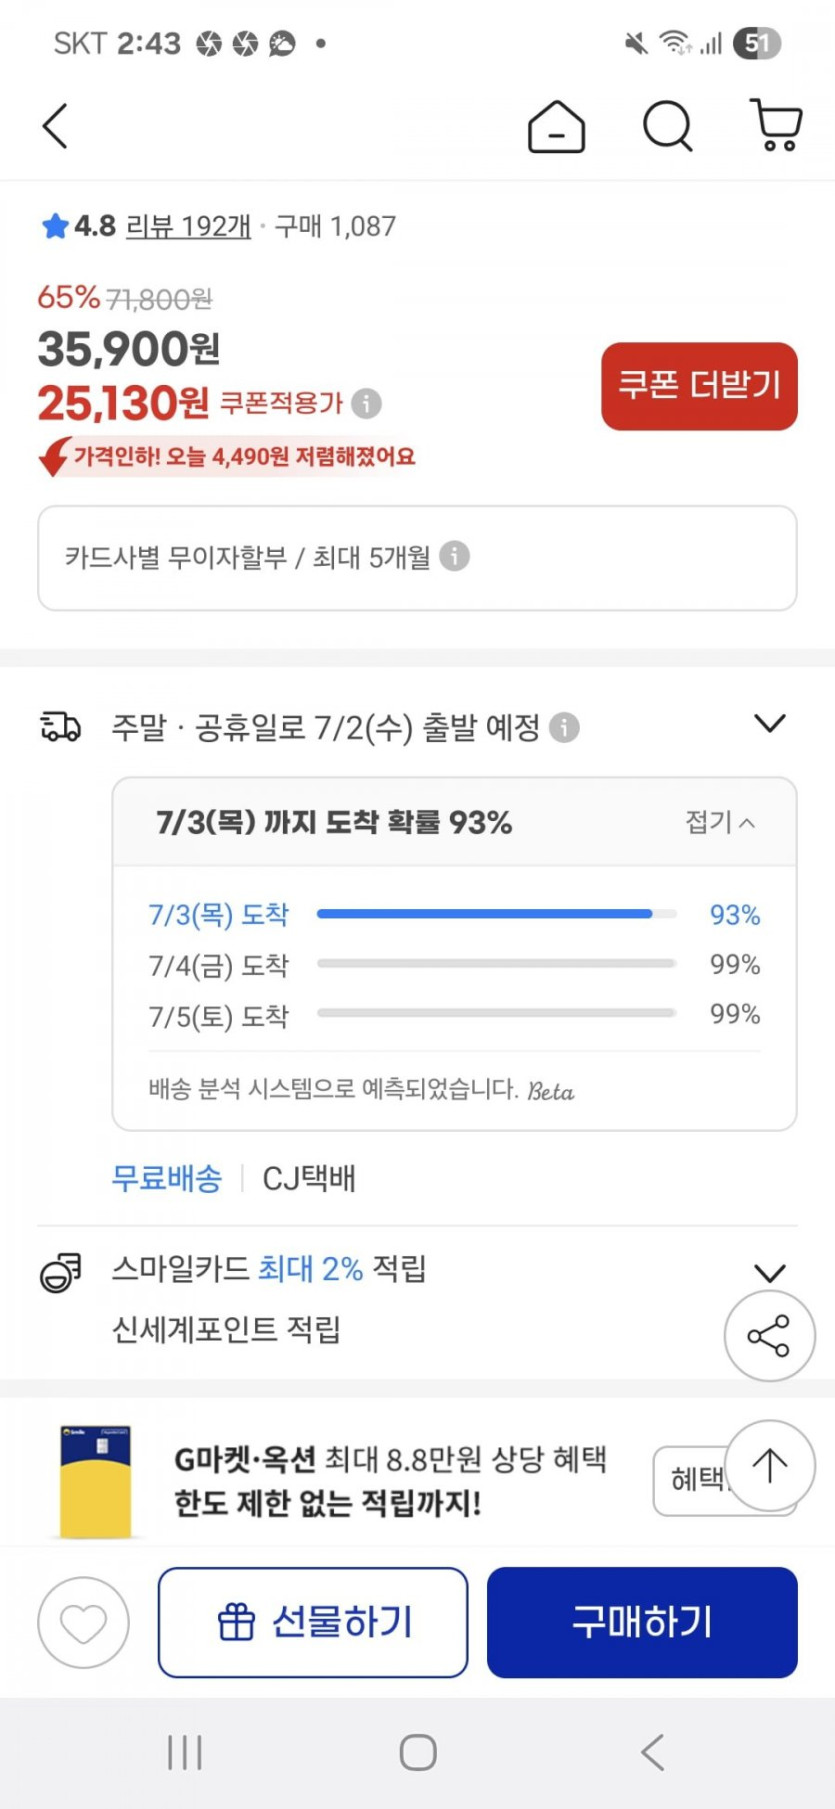Image resolution: width=835 pixels, height=1809 pixels.
Task: Tap the 구매하기 purchase button
Action: 642,1622
